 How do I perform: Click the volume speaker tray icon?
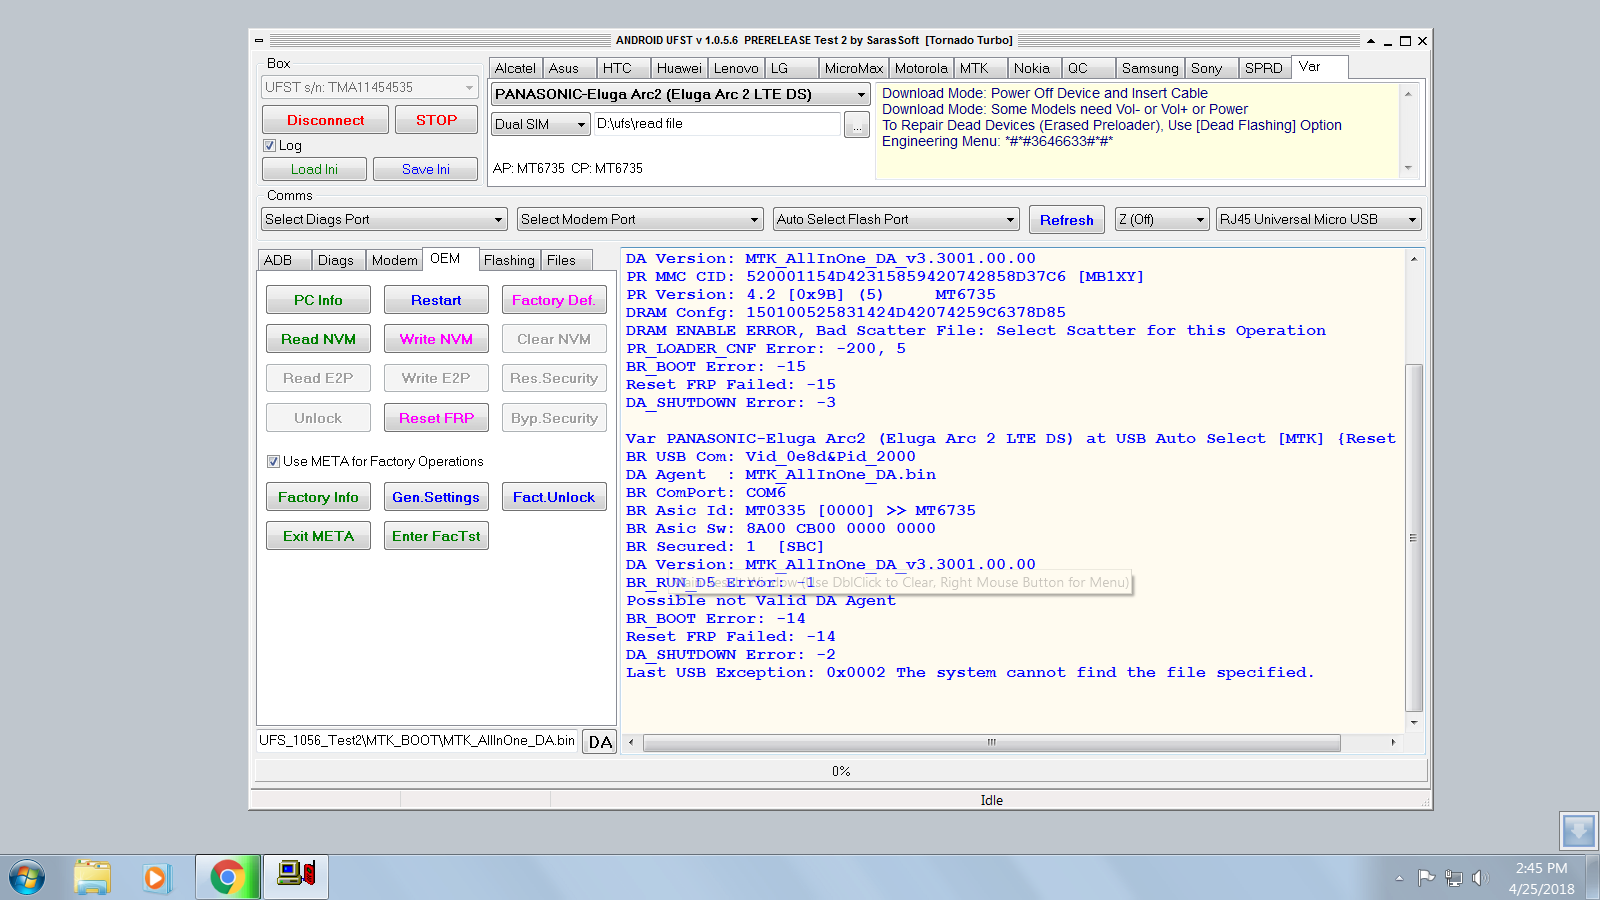click(x=1480, y=878)
